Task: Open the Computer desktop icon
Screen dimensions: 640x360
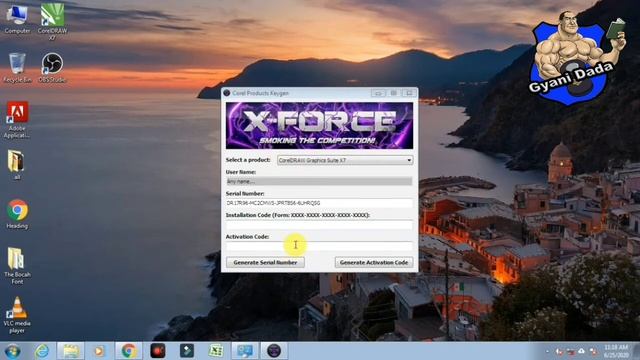Action: point(17,20)
